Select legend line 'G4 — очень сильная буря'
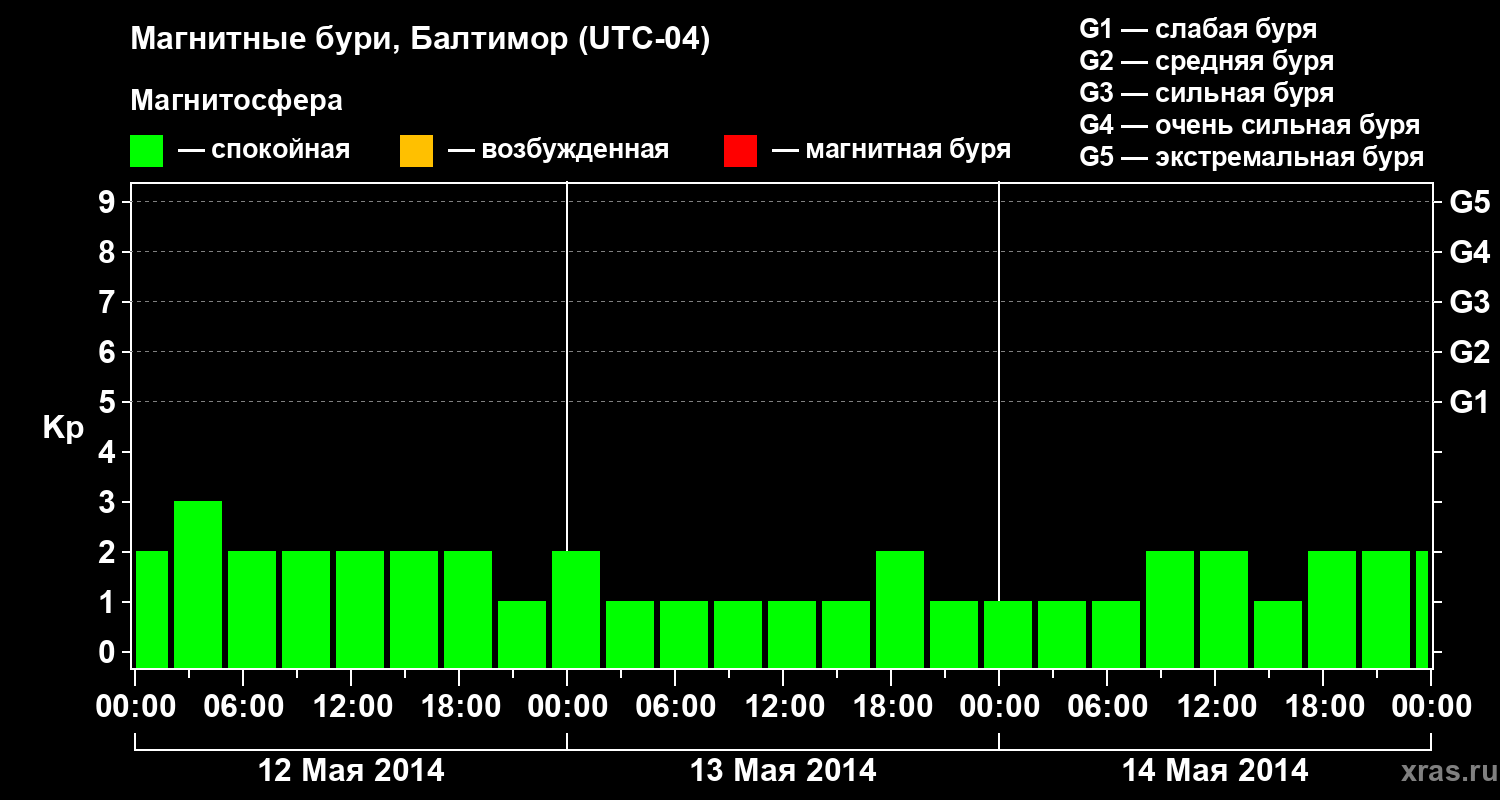 tap(1250, 125)
